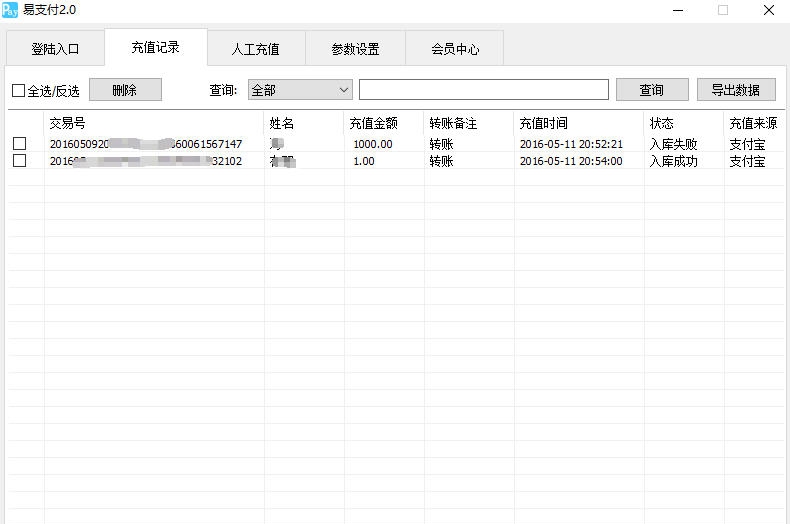
Task: Click the 易支付 Pay app icon in title bar
Action: click(10, 10)
